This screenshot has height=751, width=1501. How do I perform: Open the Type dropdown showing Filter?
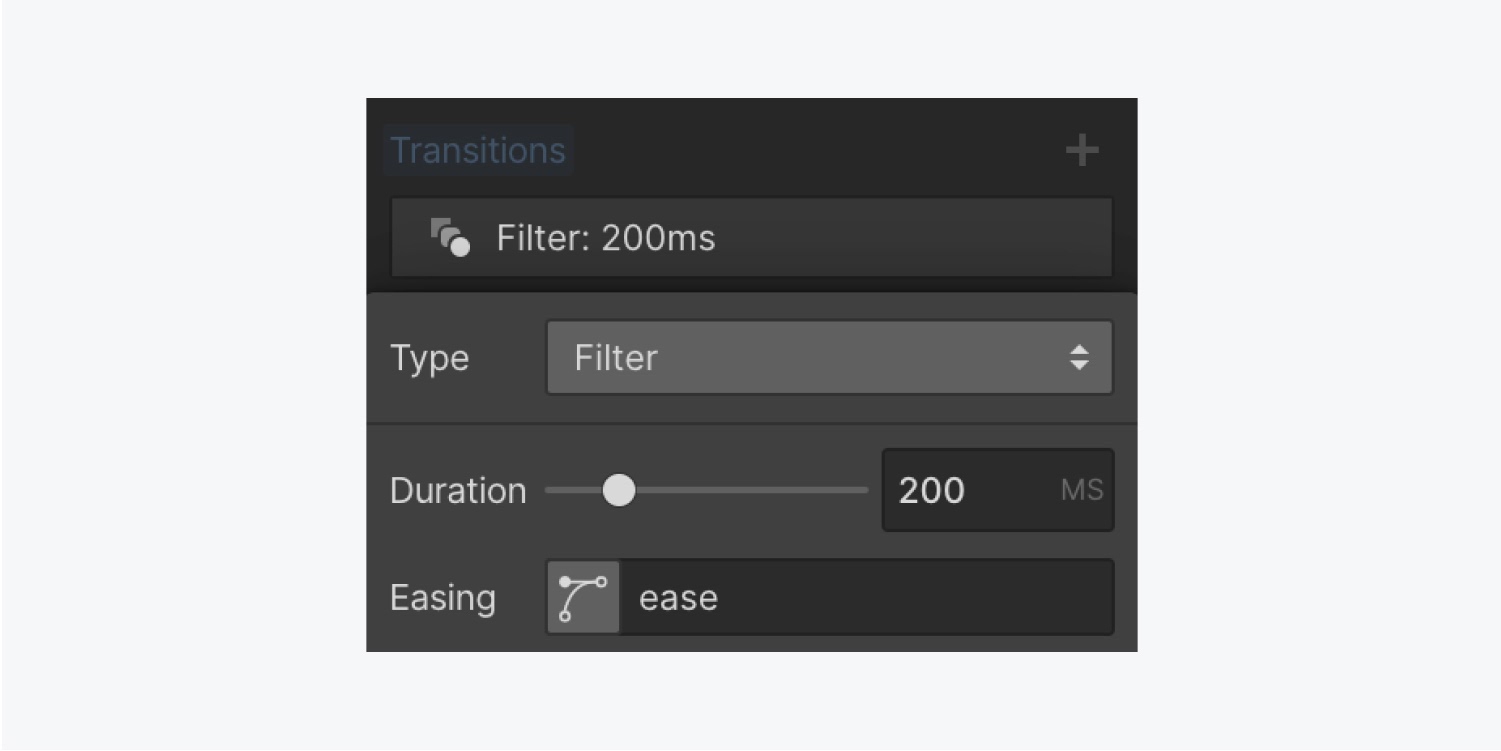(x=829, y=357)
